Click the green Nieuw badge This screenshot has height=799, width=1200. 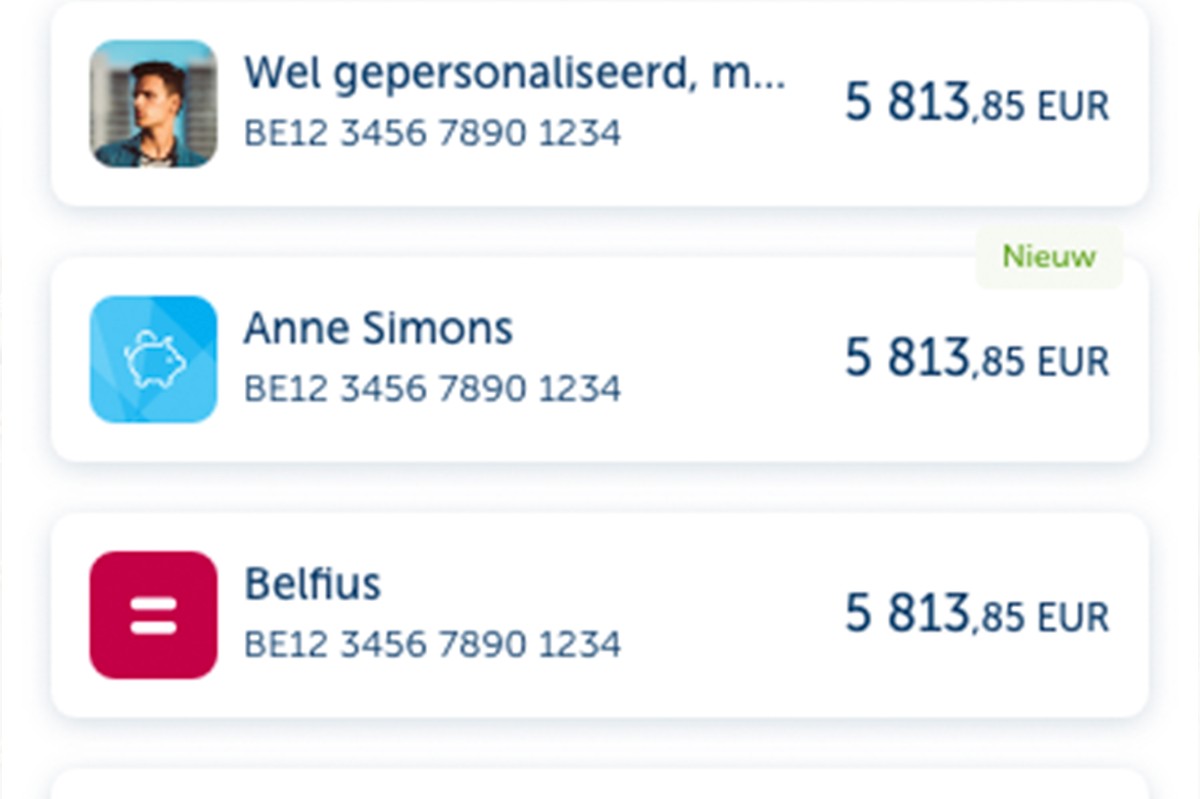(1048, 256)
